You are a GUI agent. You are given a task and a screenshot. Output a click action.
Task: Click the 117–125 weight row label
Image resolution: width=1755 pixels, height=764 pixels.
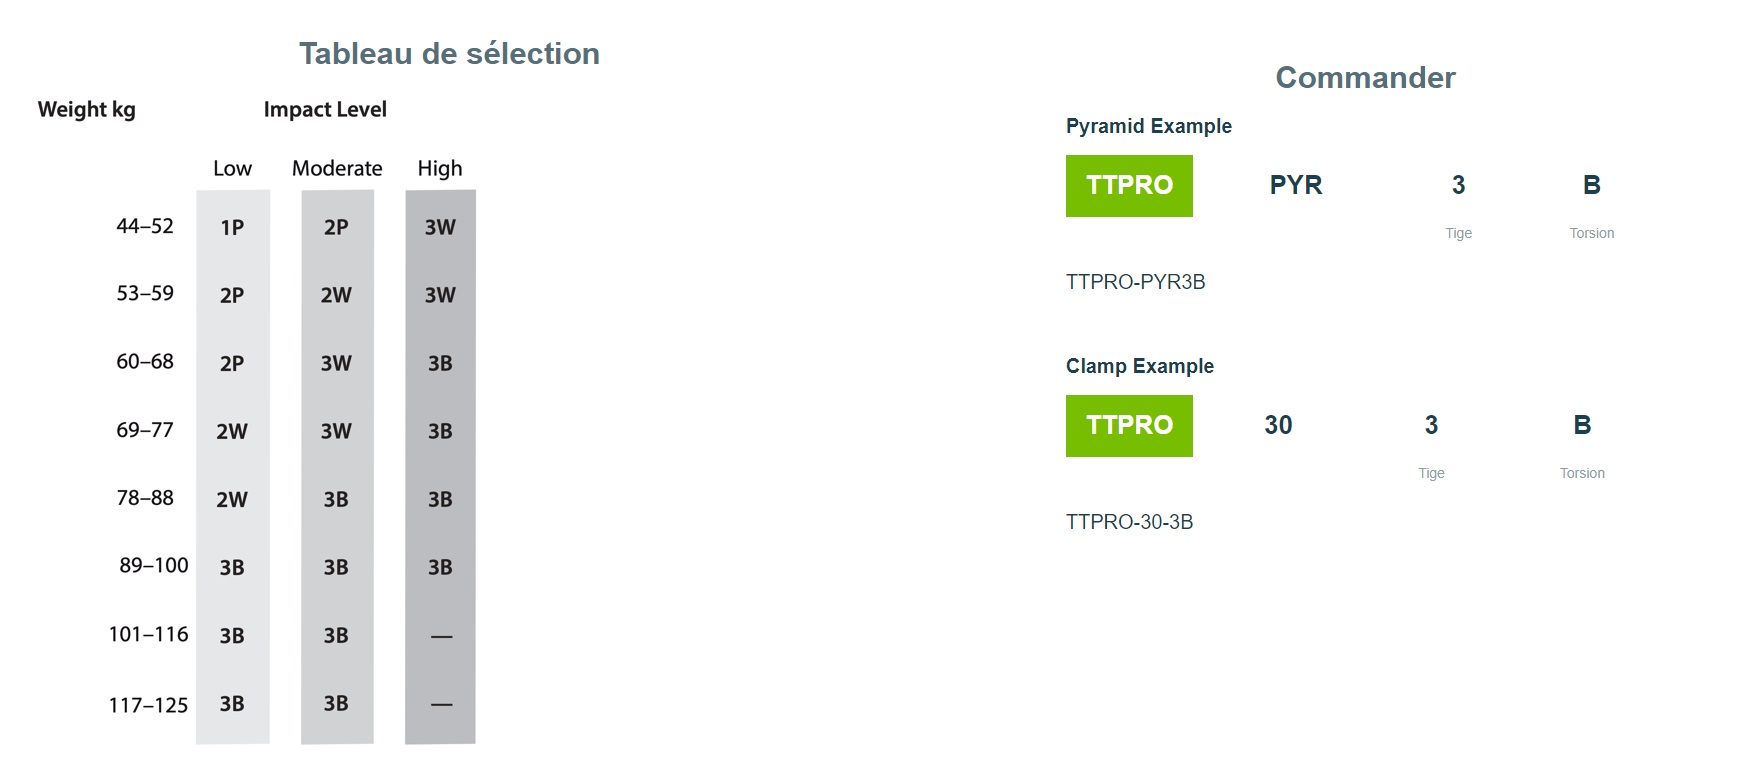tap(148, 705)
